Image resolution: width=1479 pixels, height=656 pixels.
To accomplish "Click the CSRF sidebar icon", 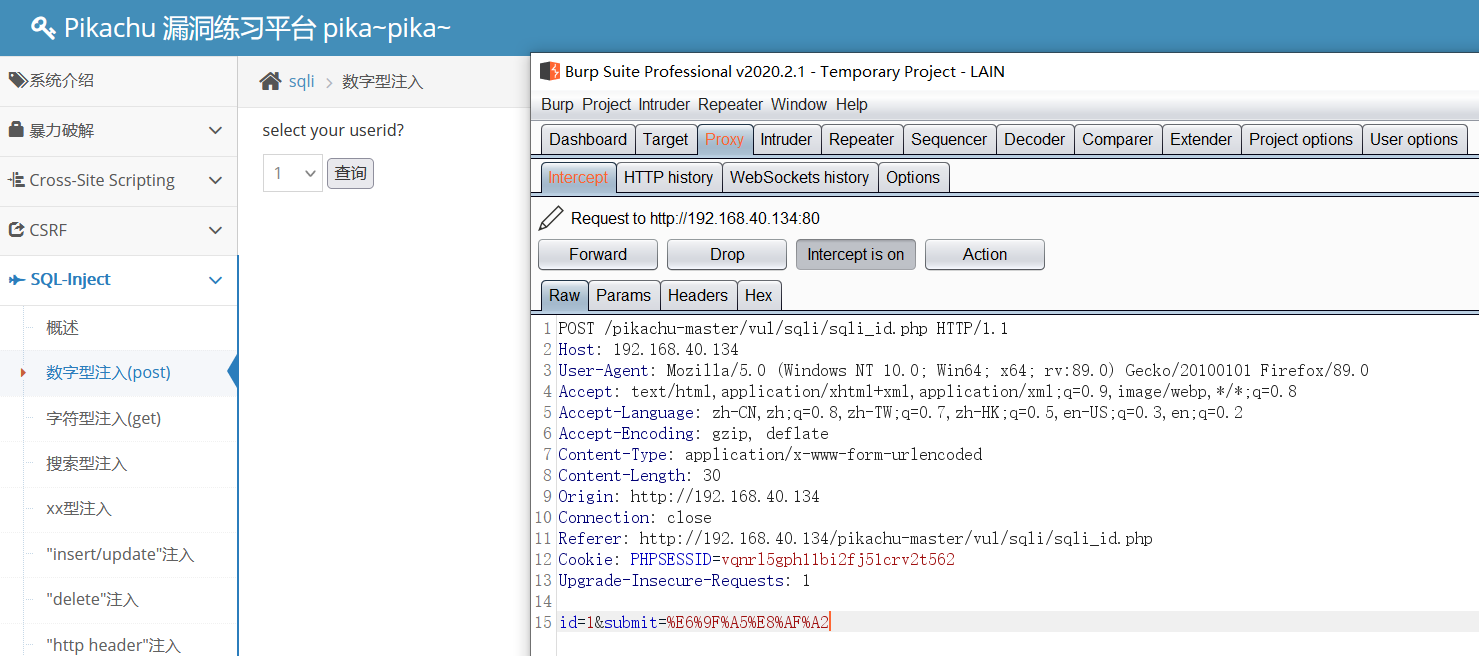I will [x=16, y=230].
